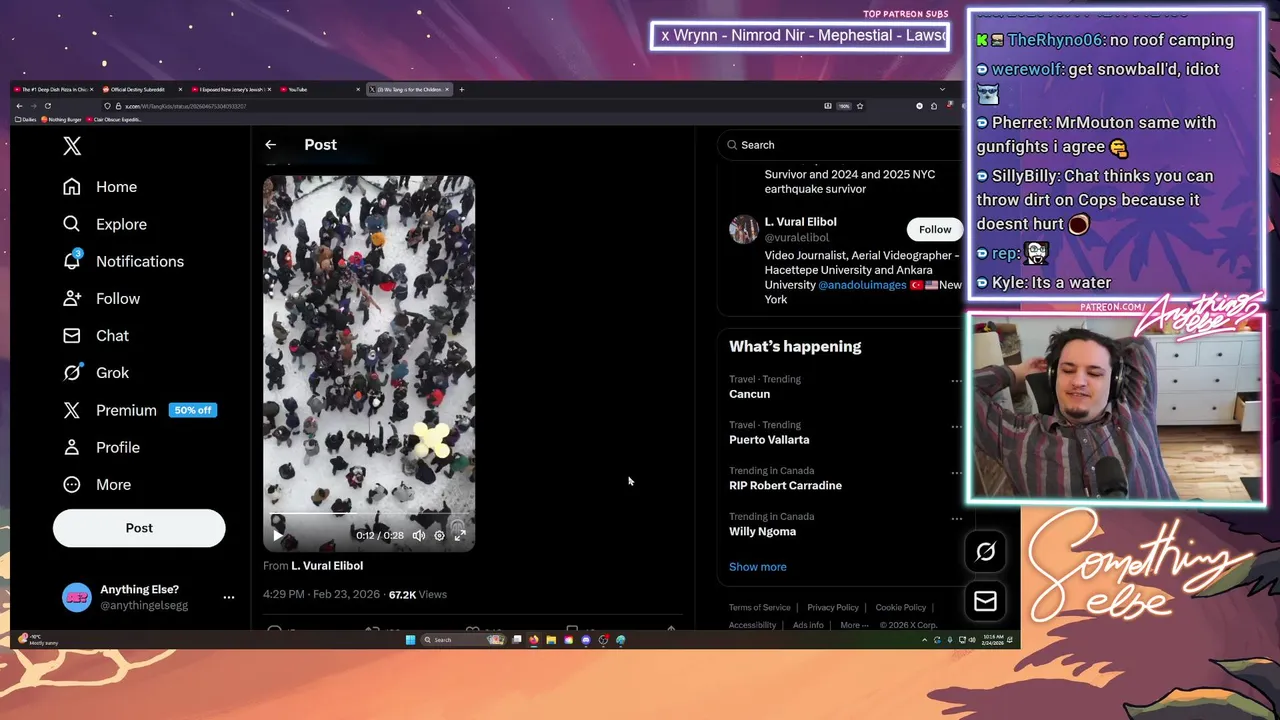The width and height of the screenshot is (1280, 720).
Task: Open the Privacy Policy link
Action: [833, 608]
